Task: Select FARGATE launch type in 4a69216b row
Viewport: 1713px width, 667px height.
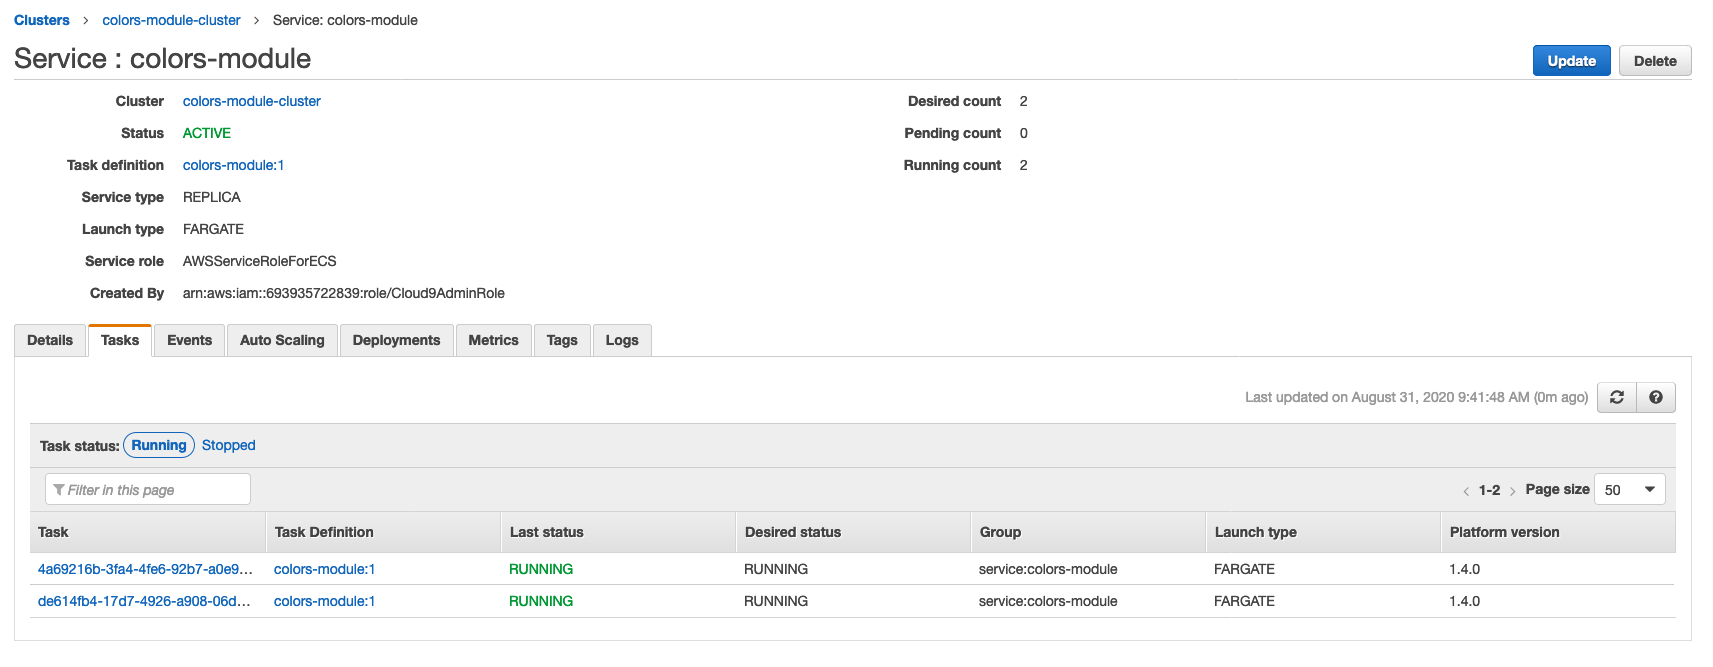Action: [x=1244, y=569]
